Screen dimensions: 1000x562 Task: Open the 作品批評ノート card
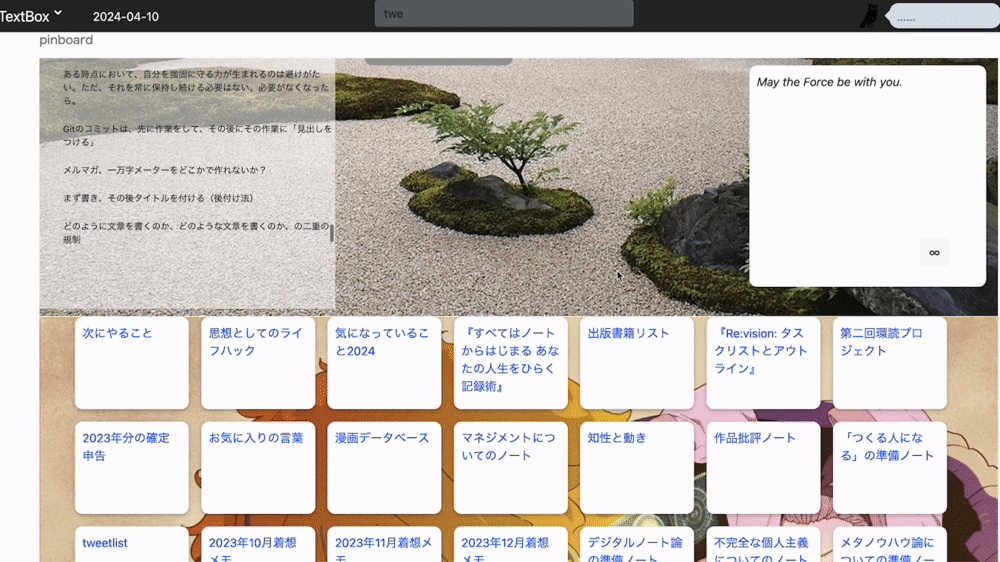(x=763, y=468)
